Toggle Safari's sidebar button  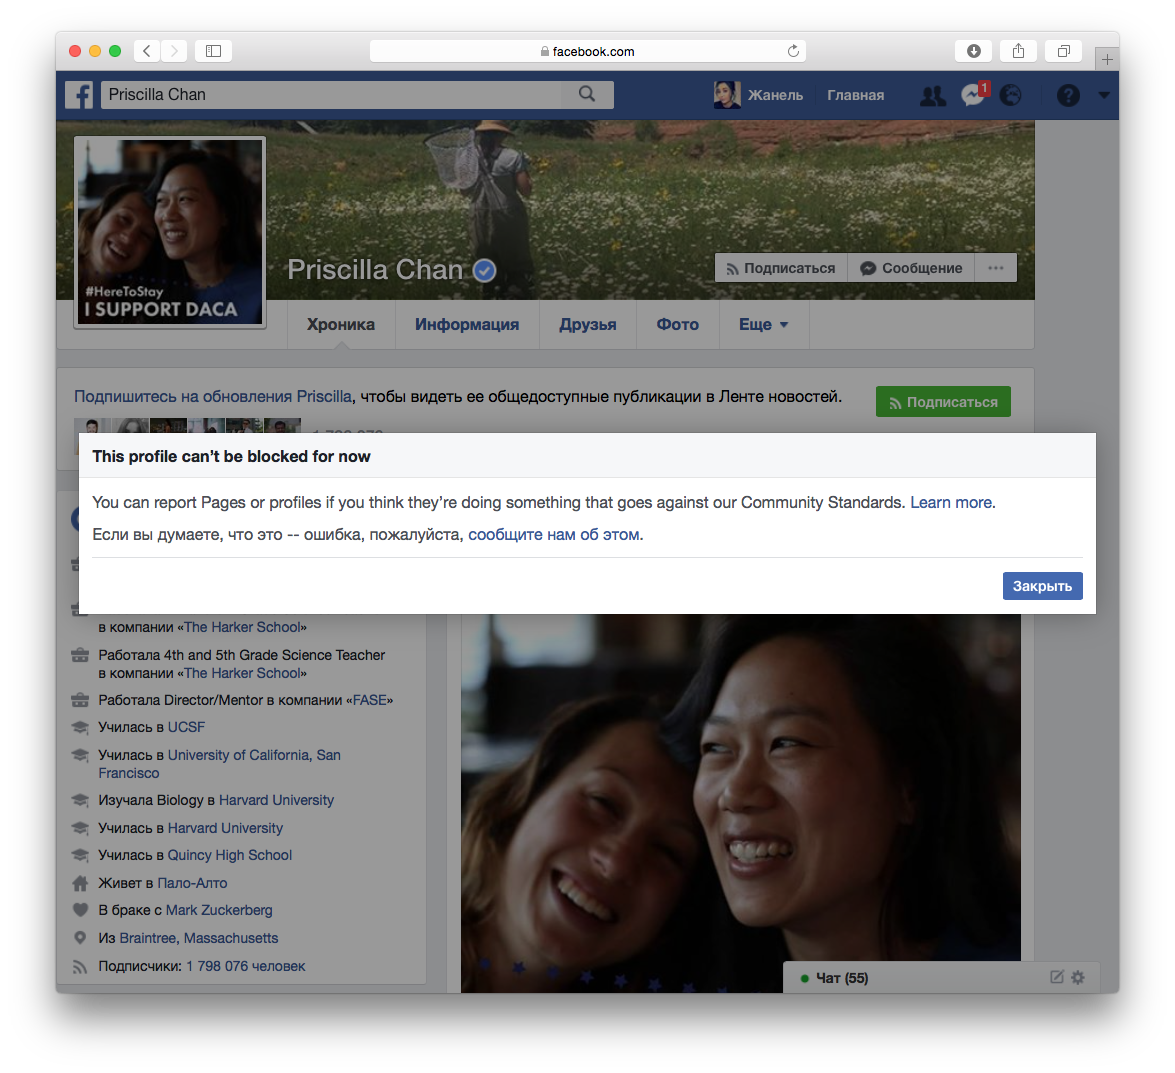(x=214, y=51)
